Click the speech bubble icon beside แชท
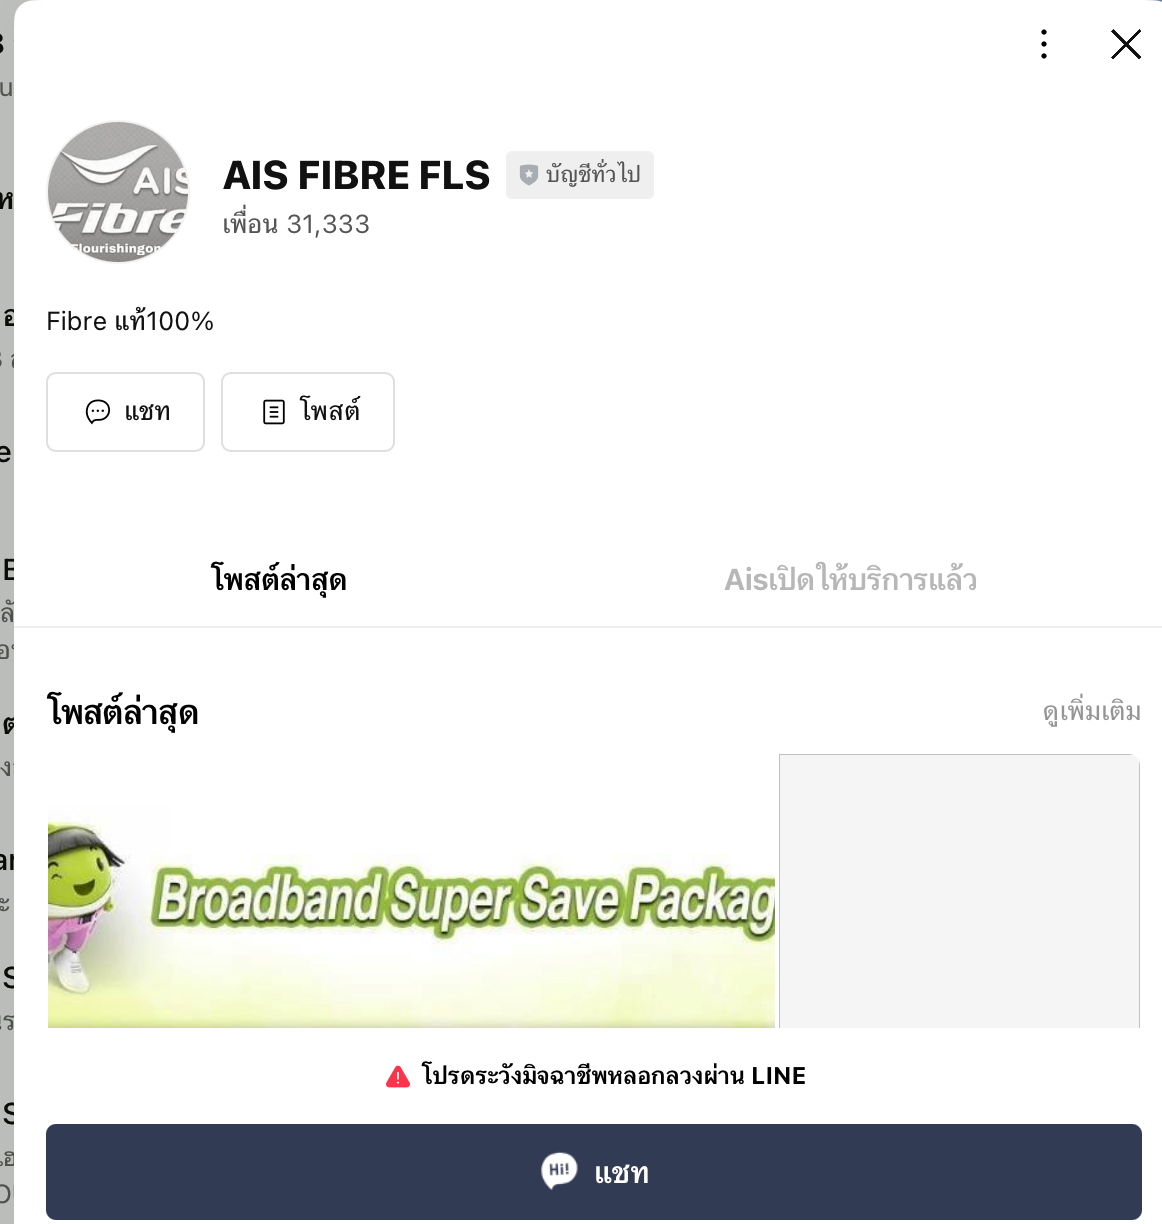Viewport: 1162px width, 1224px height. pos(98,412)
